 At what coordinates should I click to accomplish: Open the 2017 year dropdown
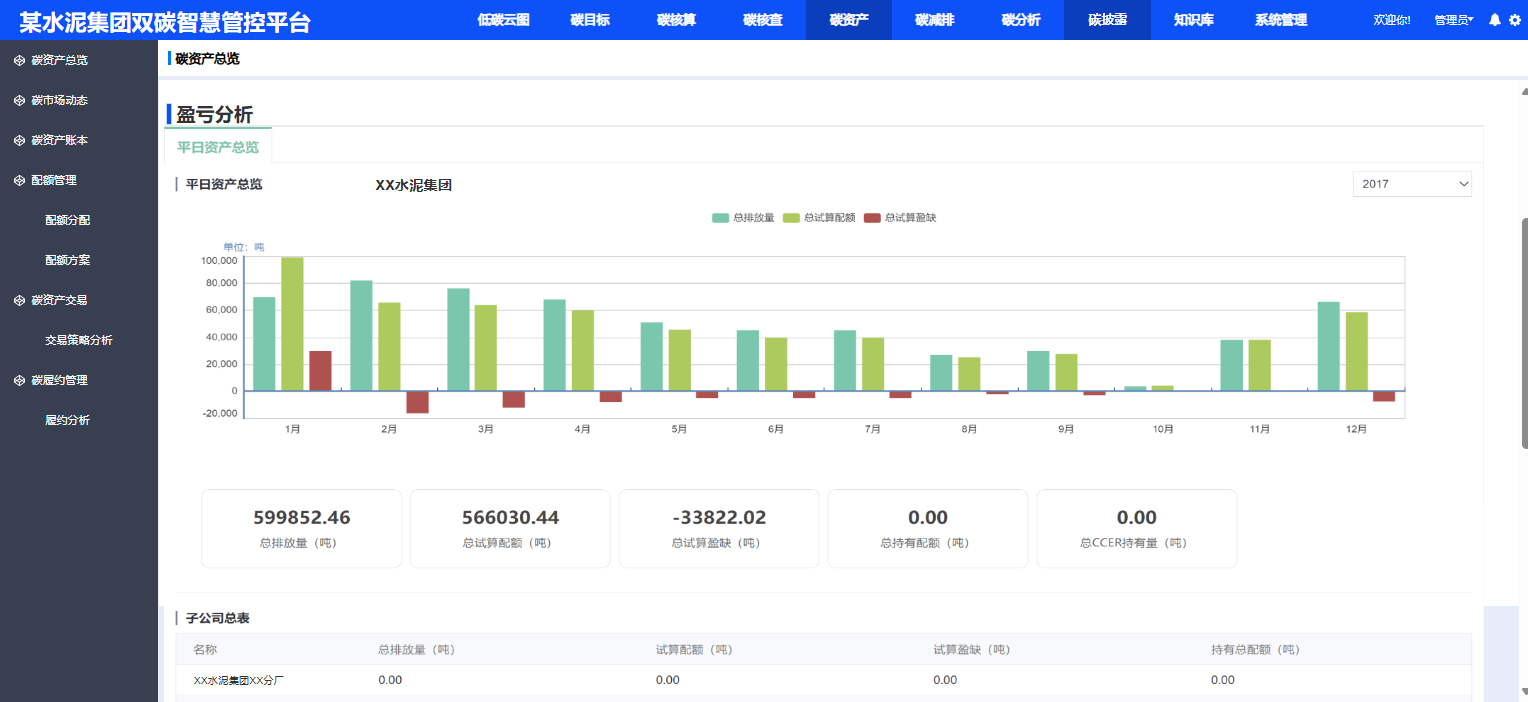tap(1412, 184)
